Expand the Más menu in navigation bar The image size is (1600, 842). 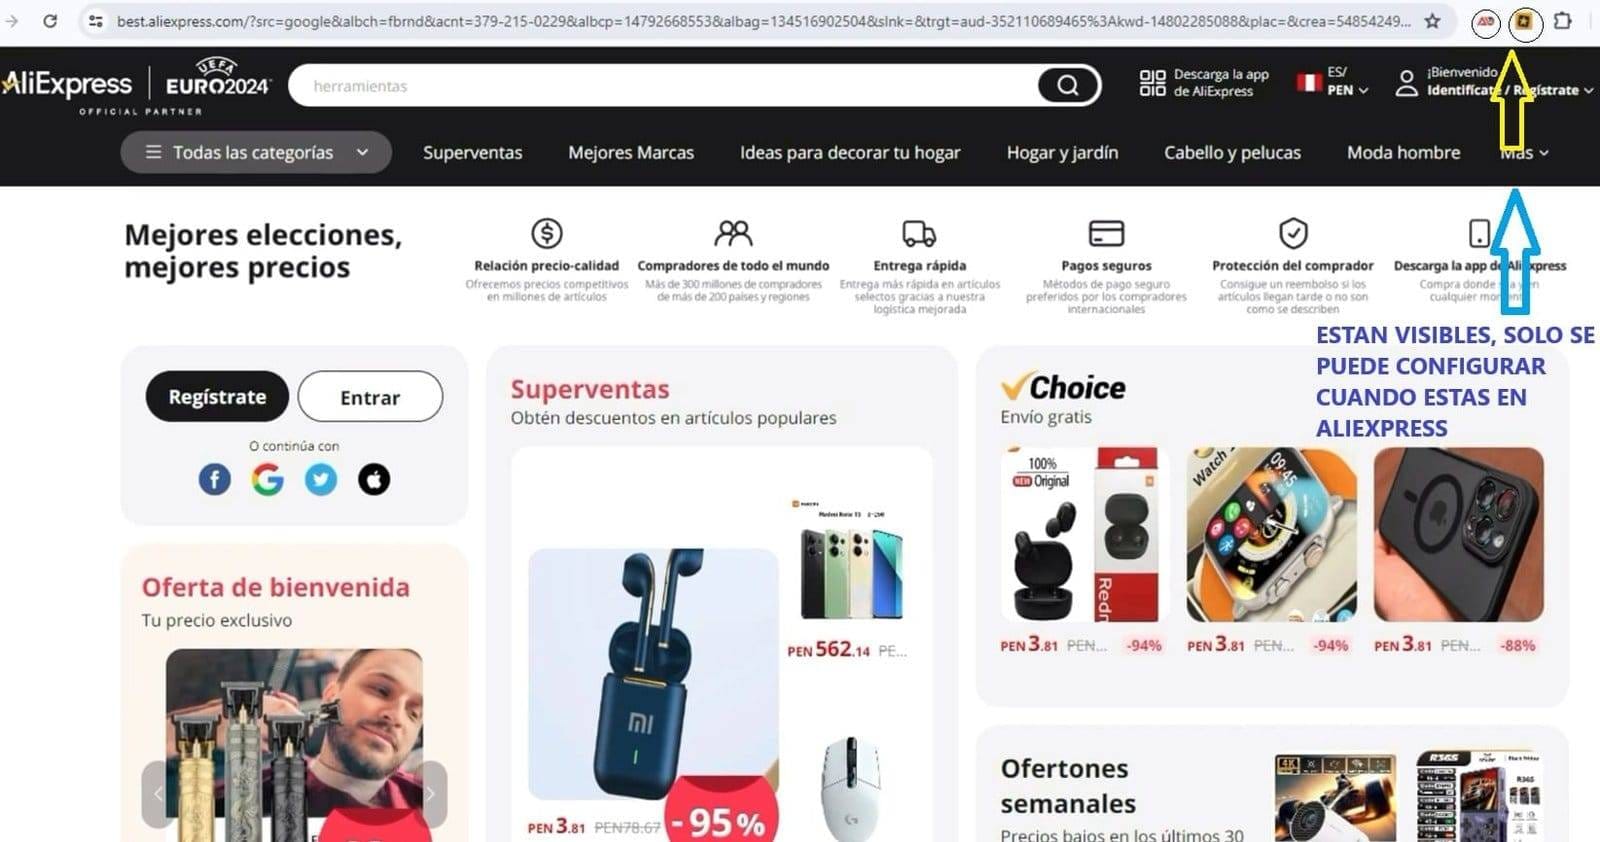click(x=1524, y=153)
